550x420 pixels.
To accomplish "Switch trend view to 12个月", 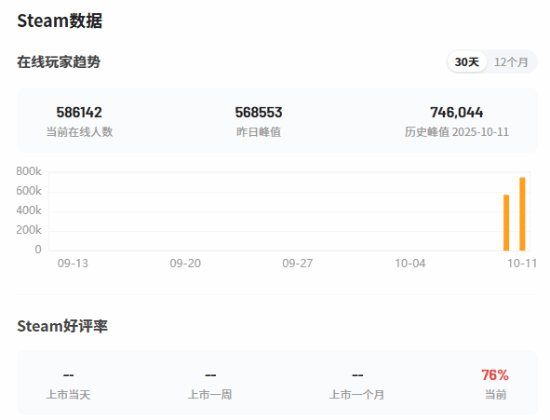I will (511, 62).
